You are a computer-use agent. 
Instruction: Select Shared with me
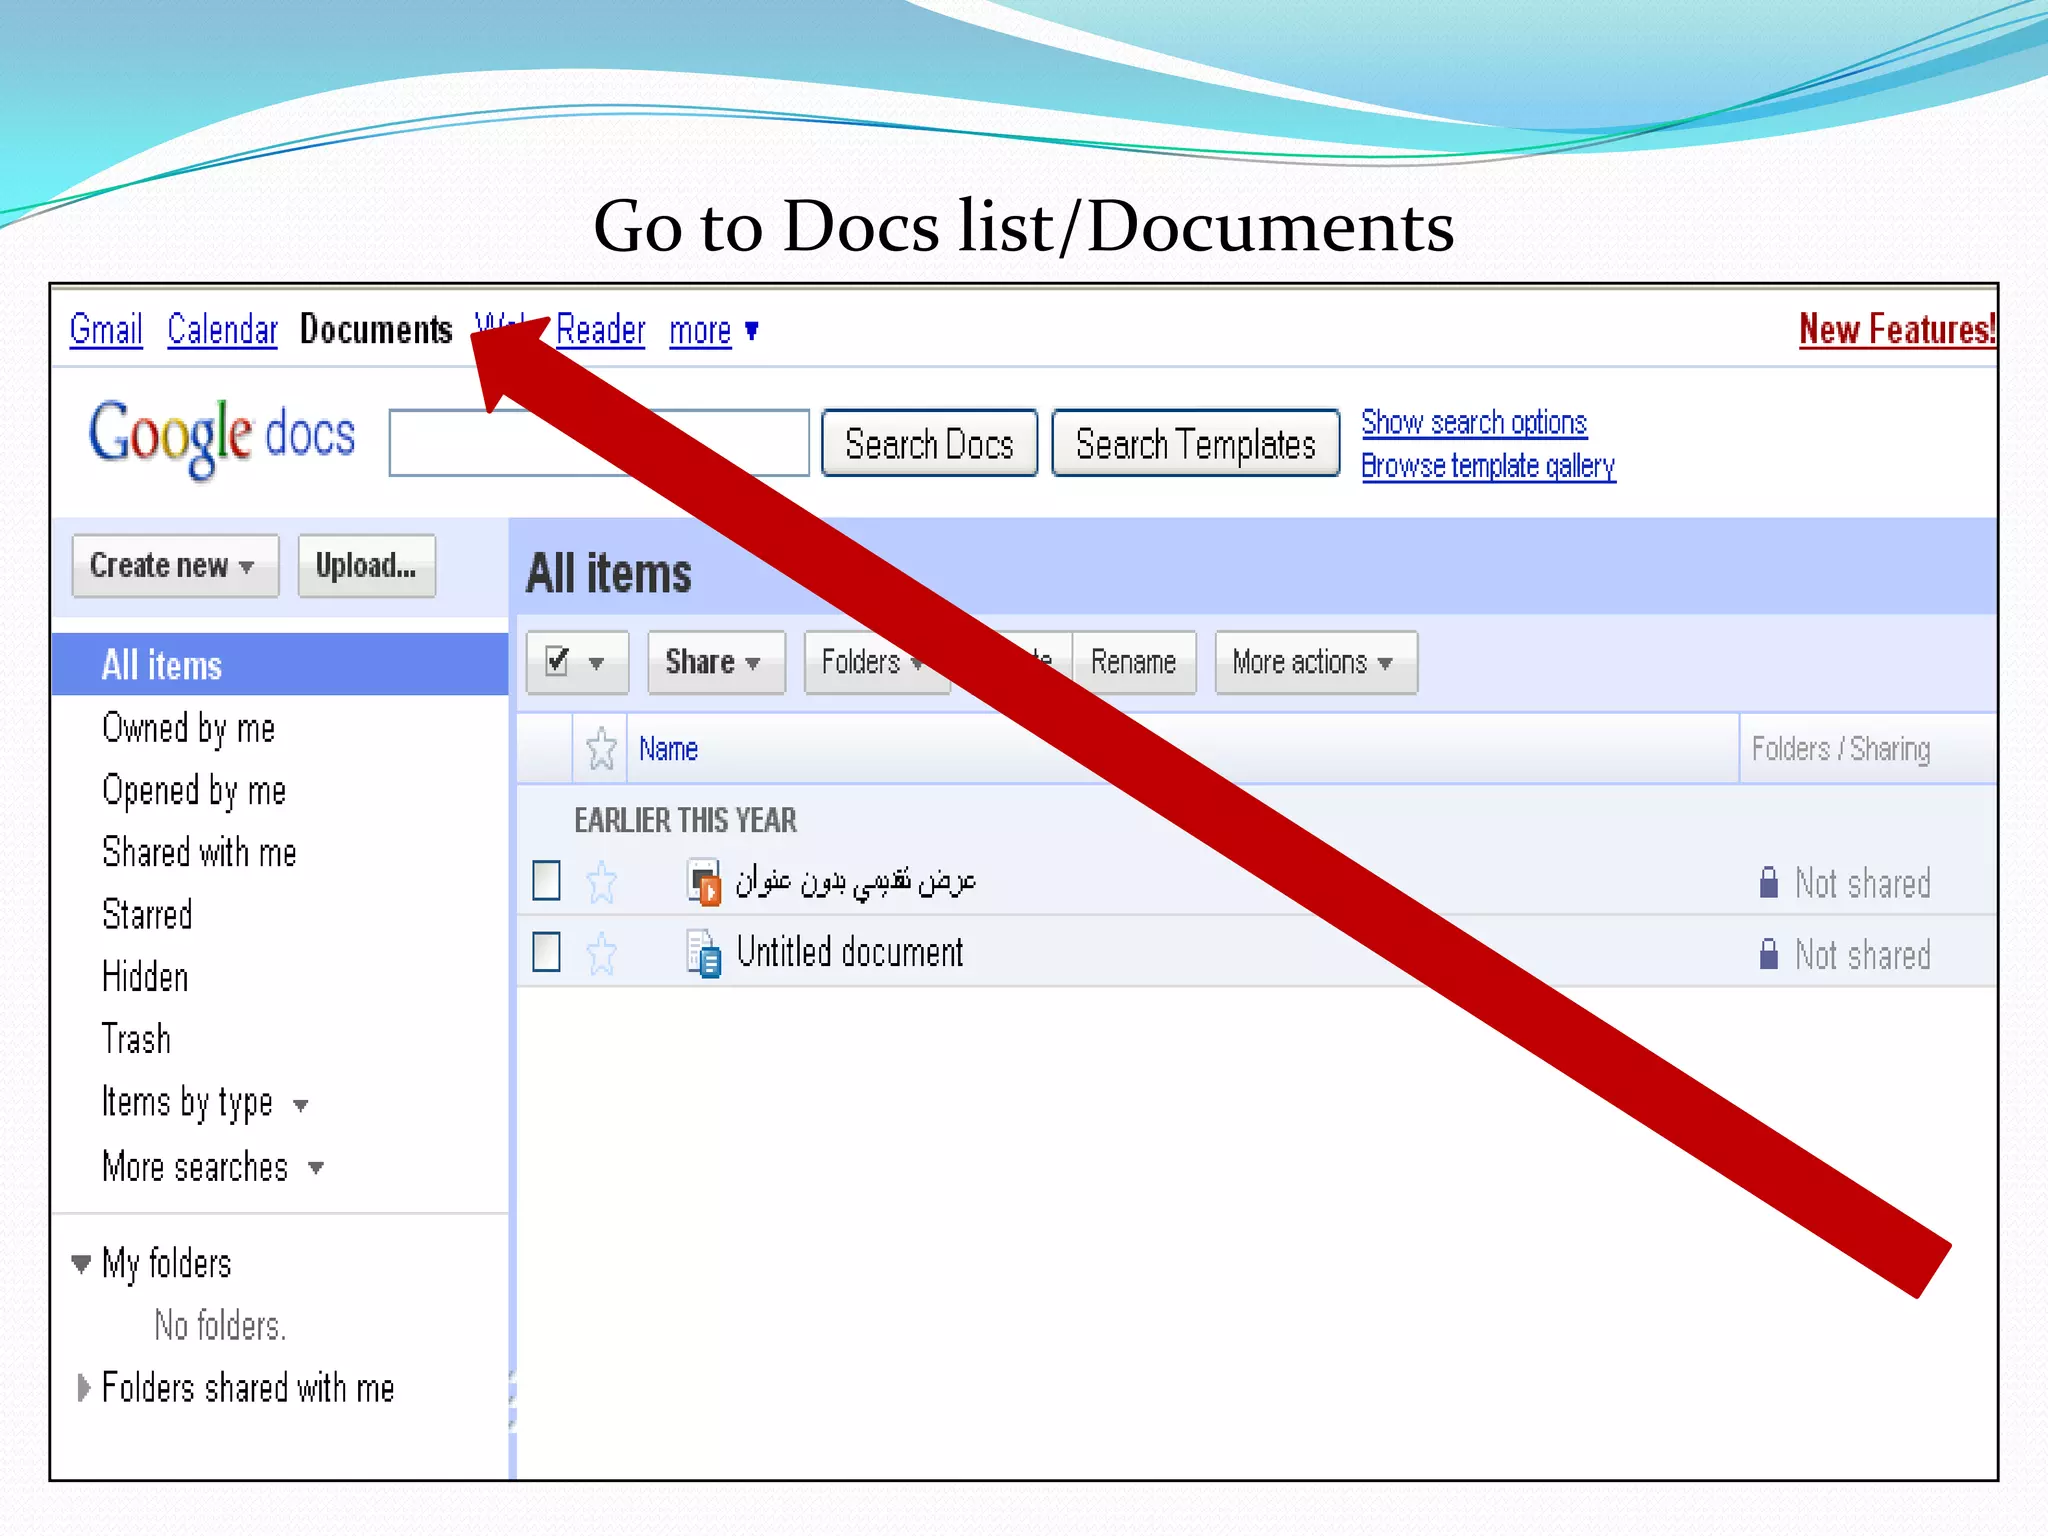tap(199, 852)
